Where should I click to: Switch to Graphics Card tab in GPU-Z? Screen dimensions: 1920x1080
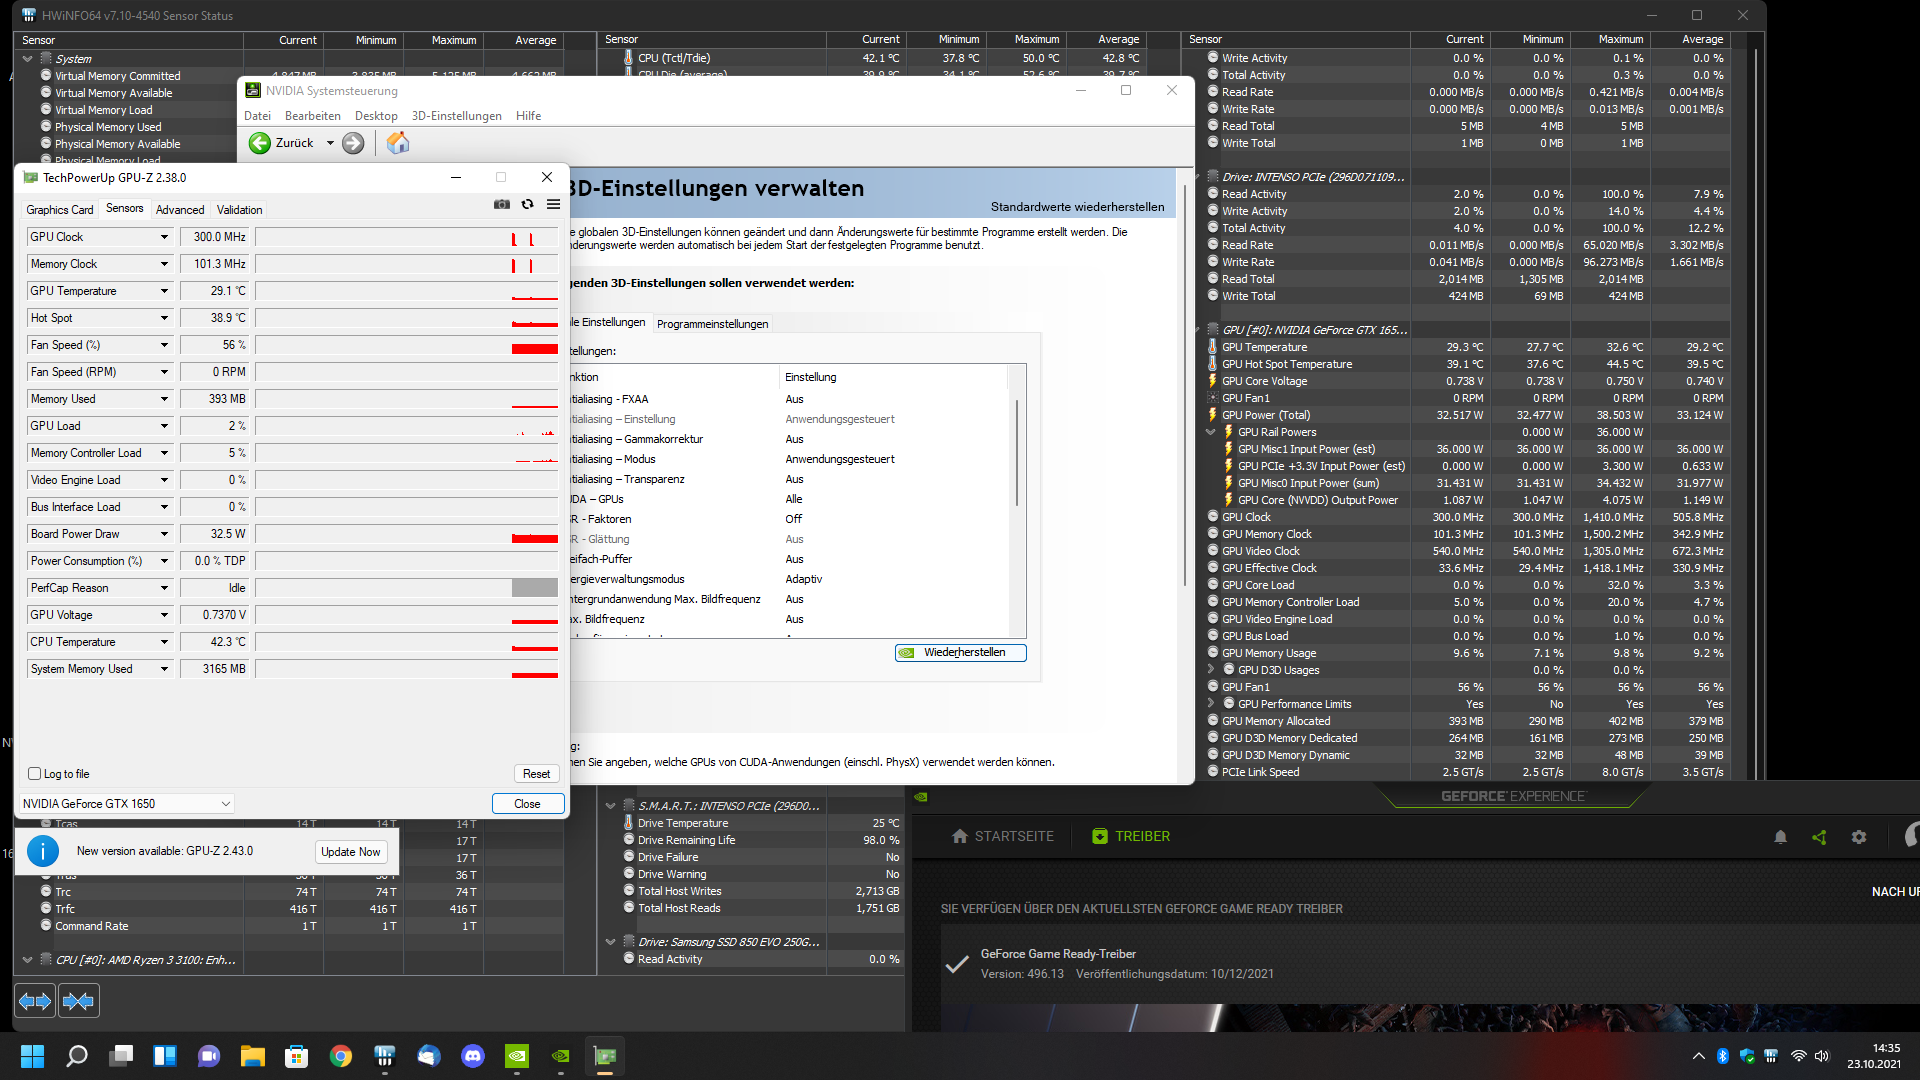coord(60,210)
